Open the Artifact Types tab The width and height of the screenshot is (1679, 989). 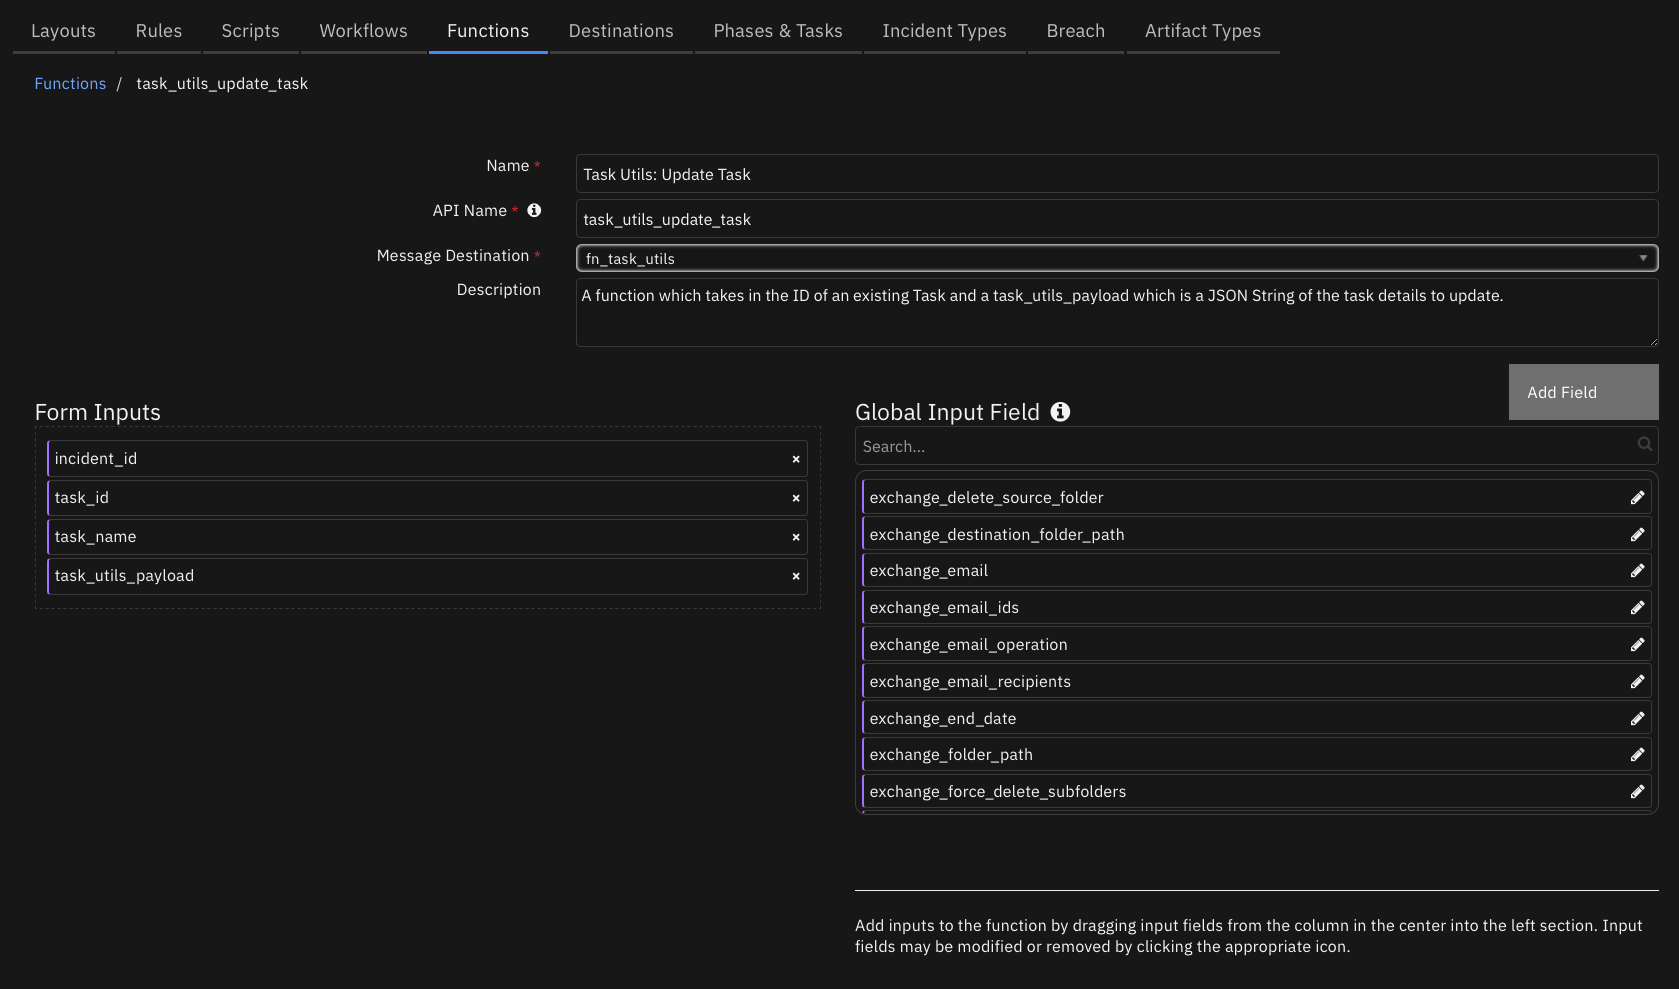coord(1203,31)
